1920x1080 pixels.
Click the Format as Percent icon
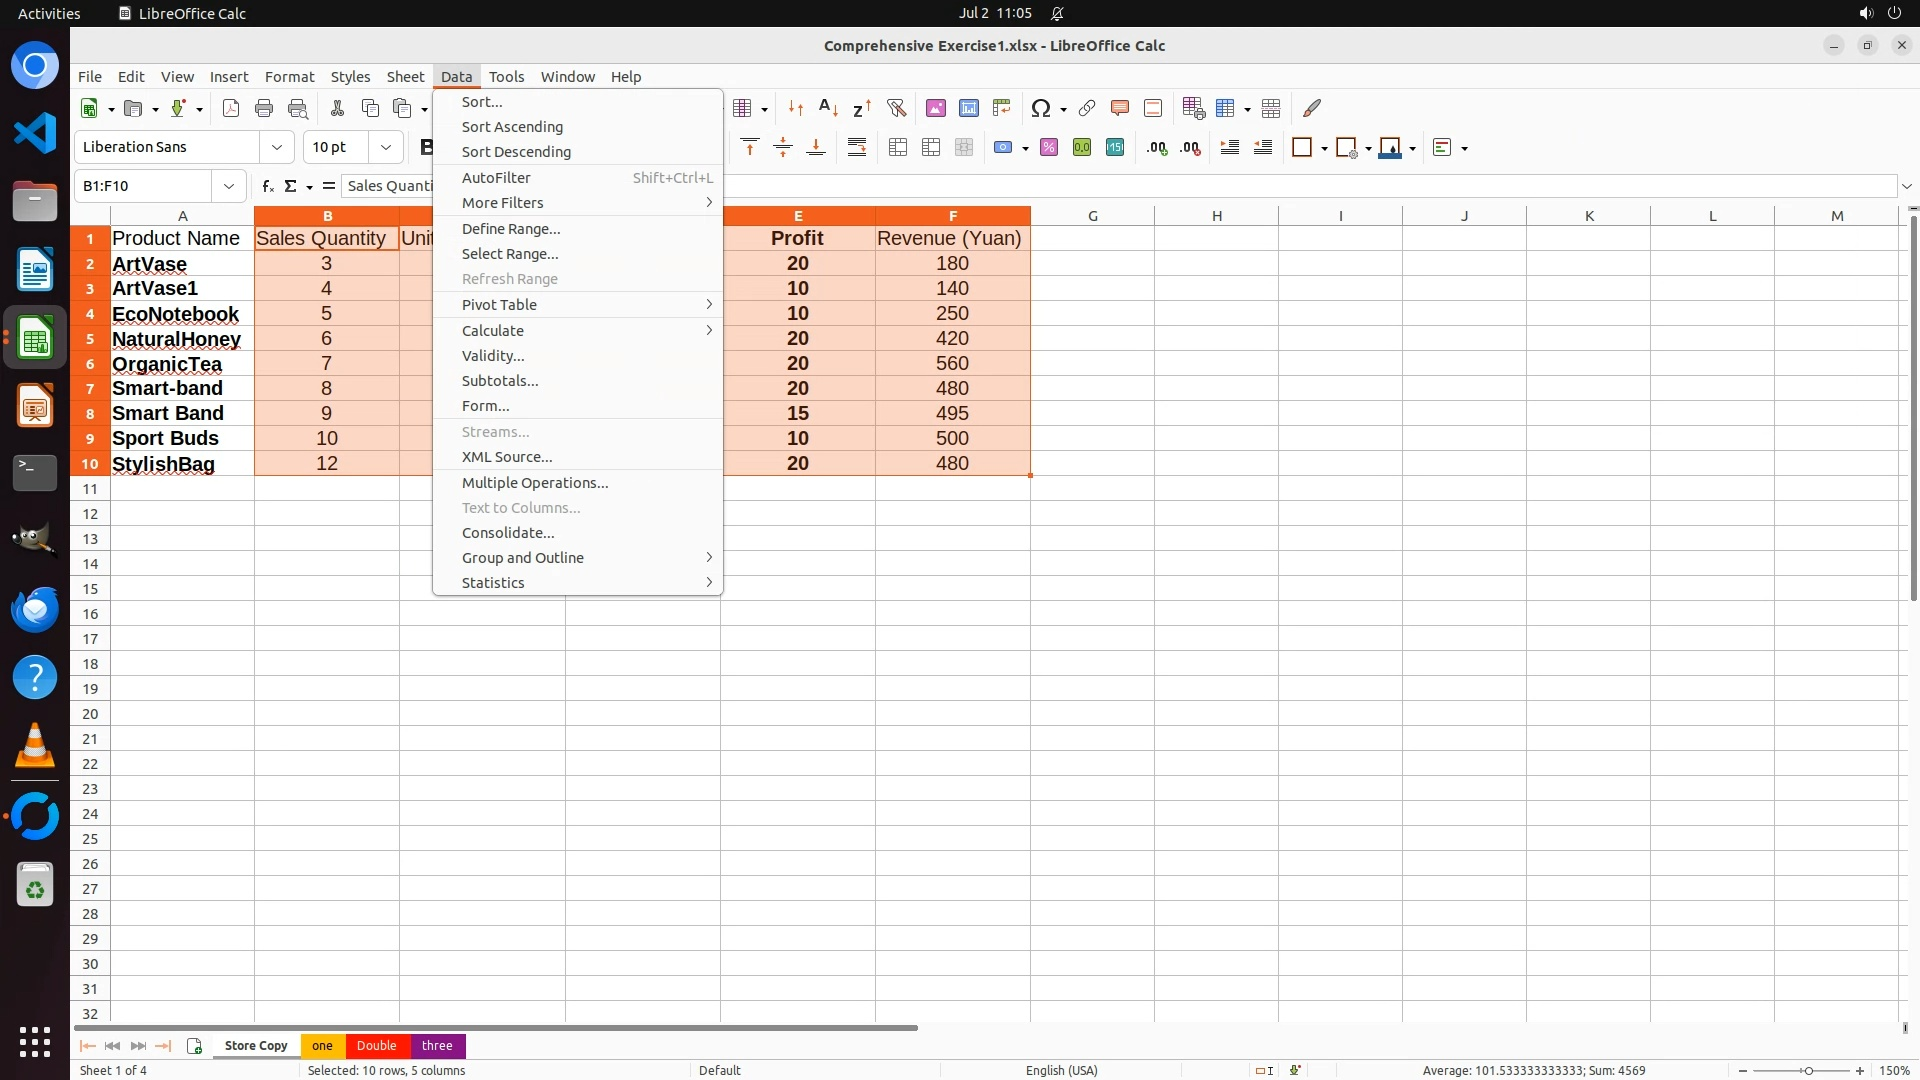1049,148
